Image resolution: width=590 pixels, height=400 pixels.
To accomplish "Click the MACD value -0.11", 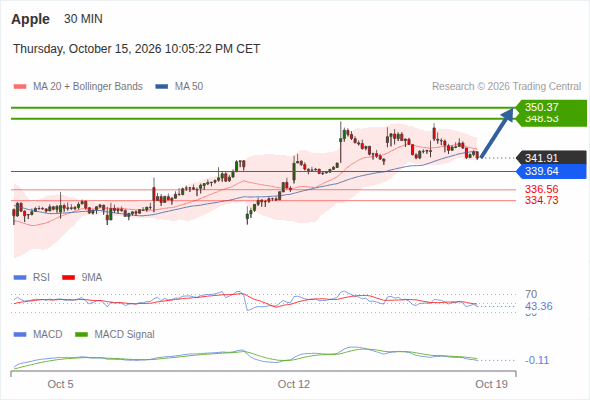I will (x=537, y=360).
